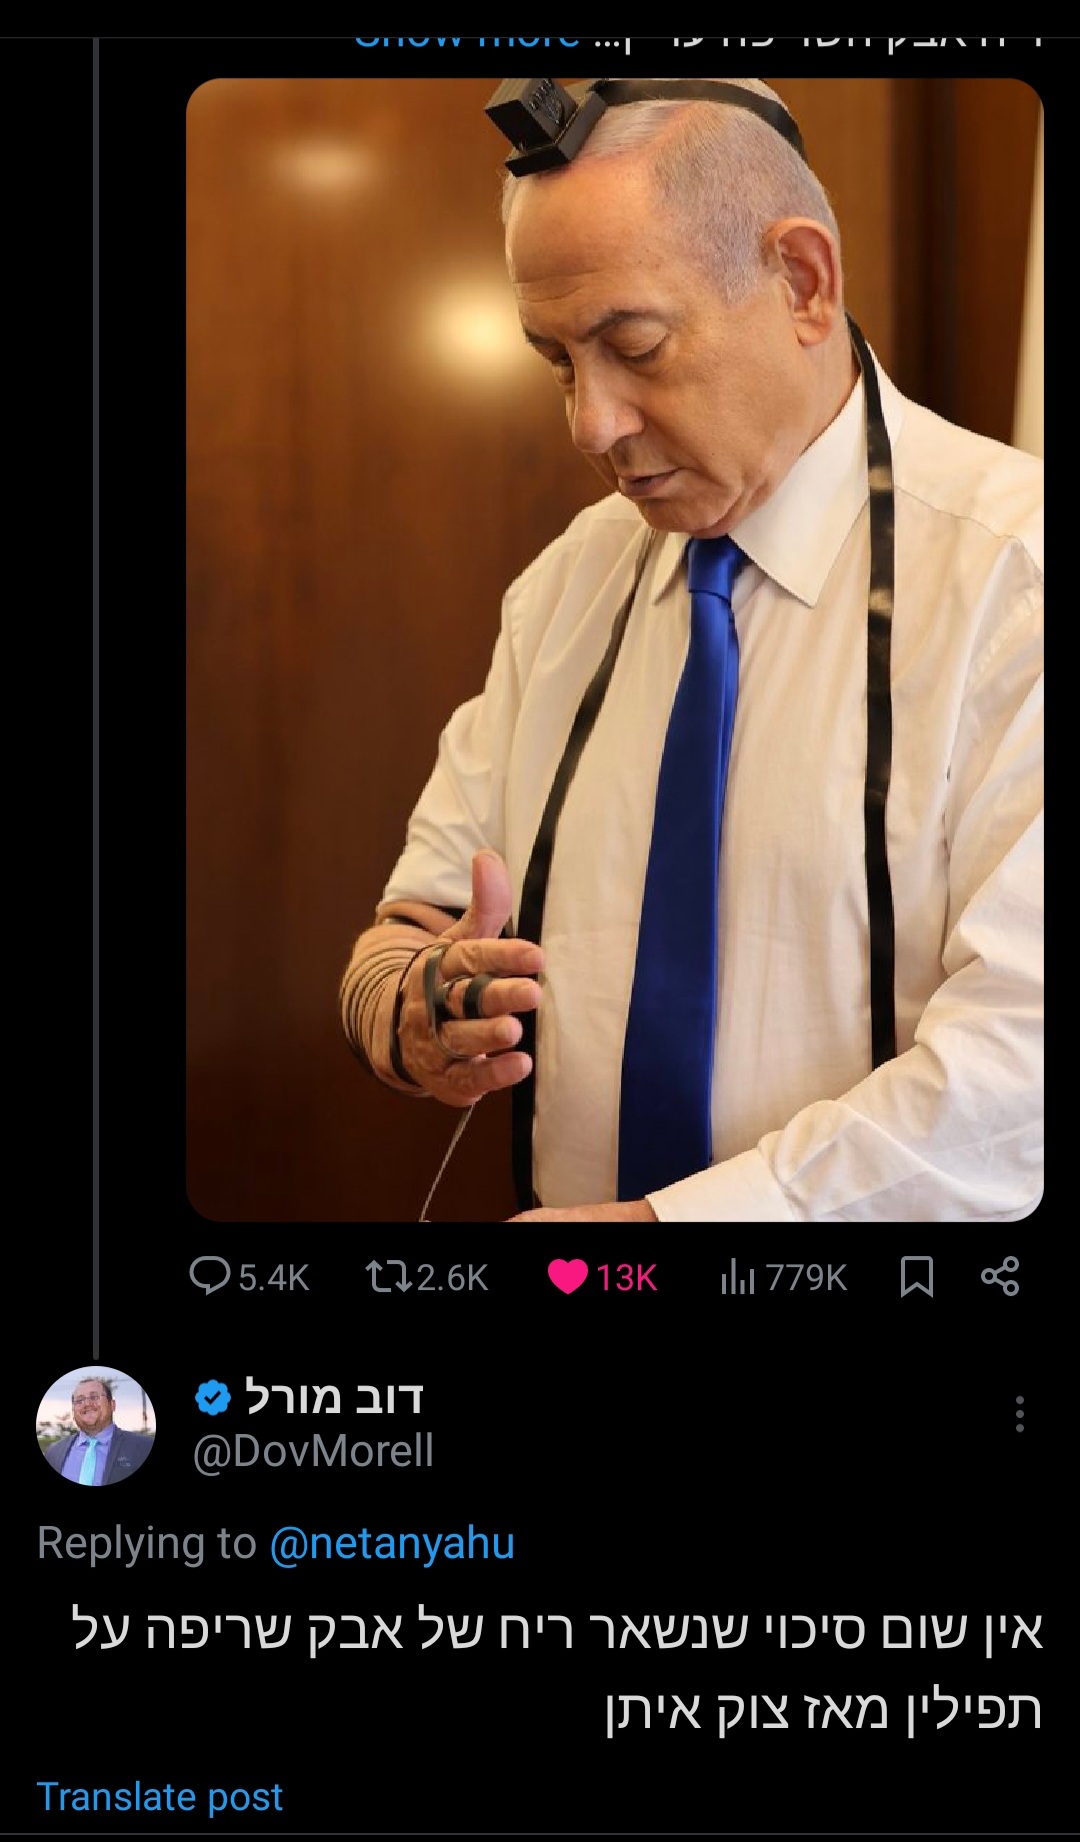The image size is (1080, 1842).
Task: Open the three-dot more options menu
Action: click(x=1019, y=1414)
